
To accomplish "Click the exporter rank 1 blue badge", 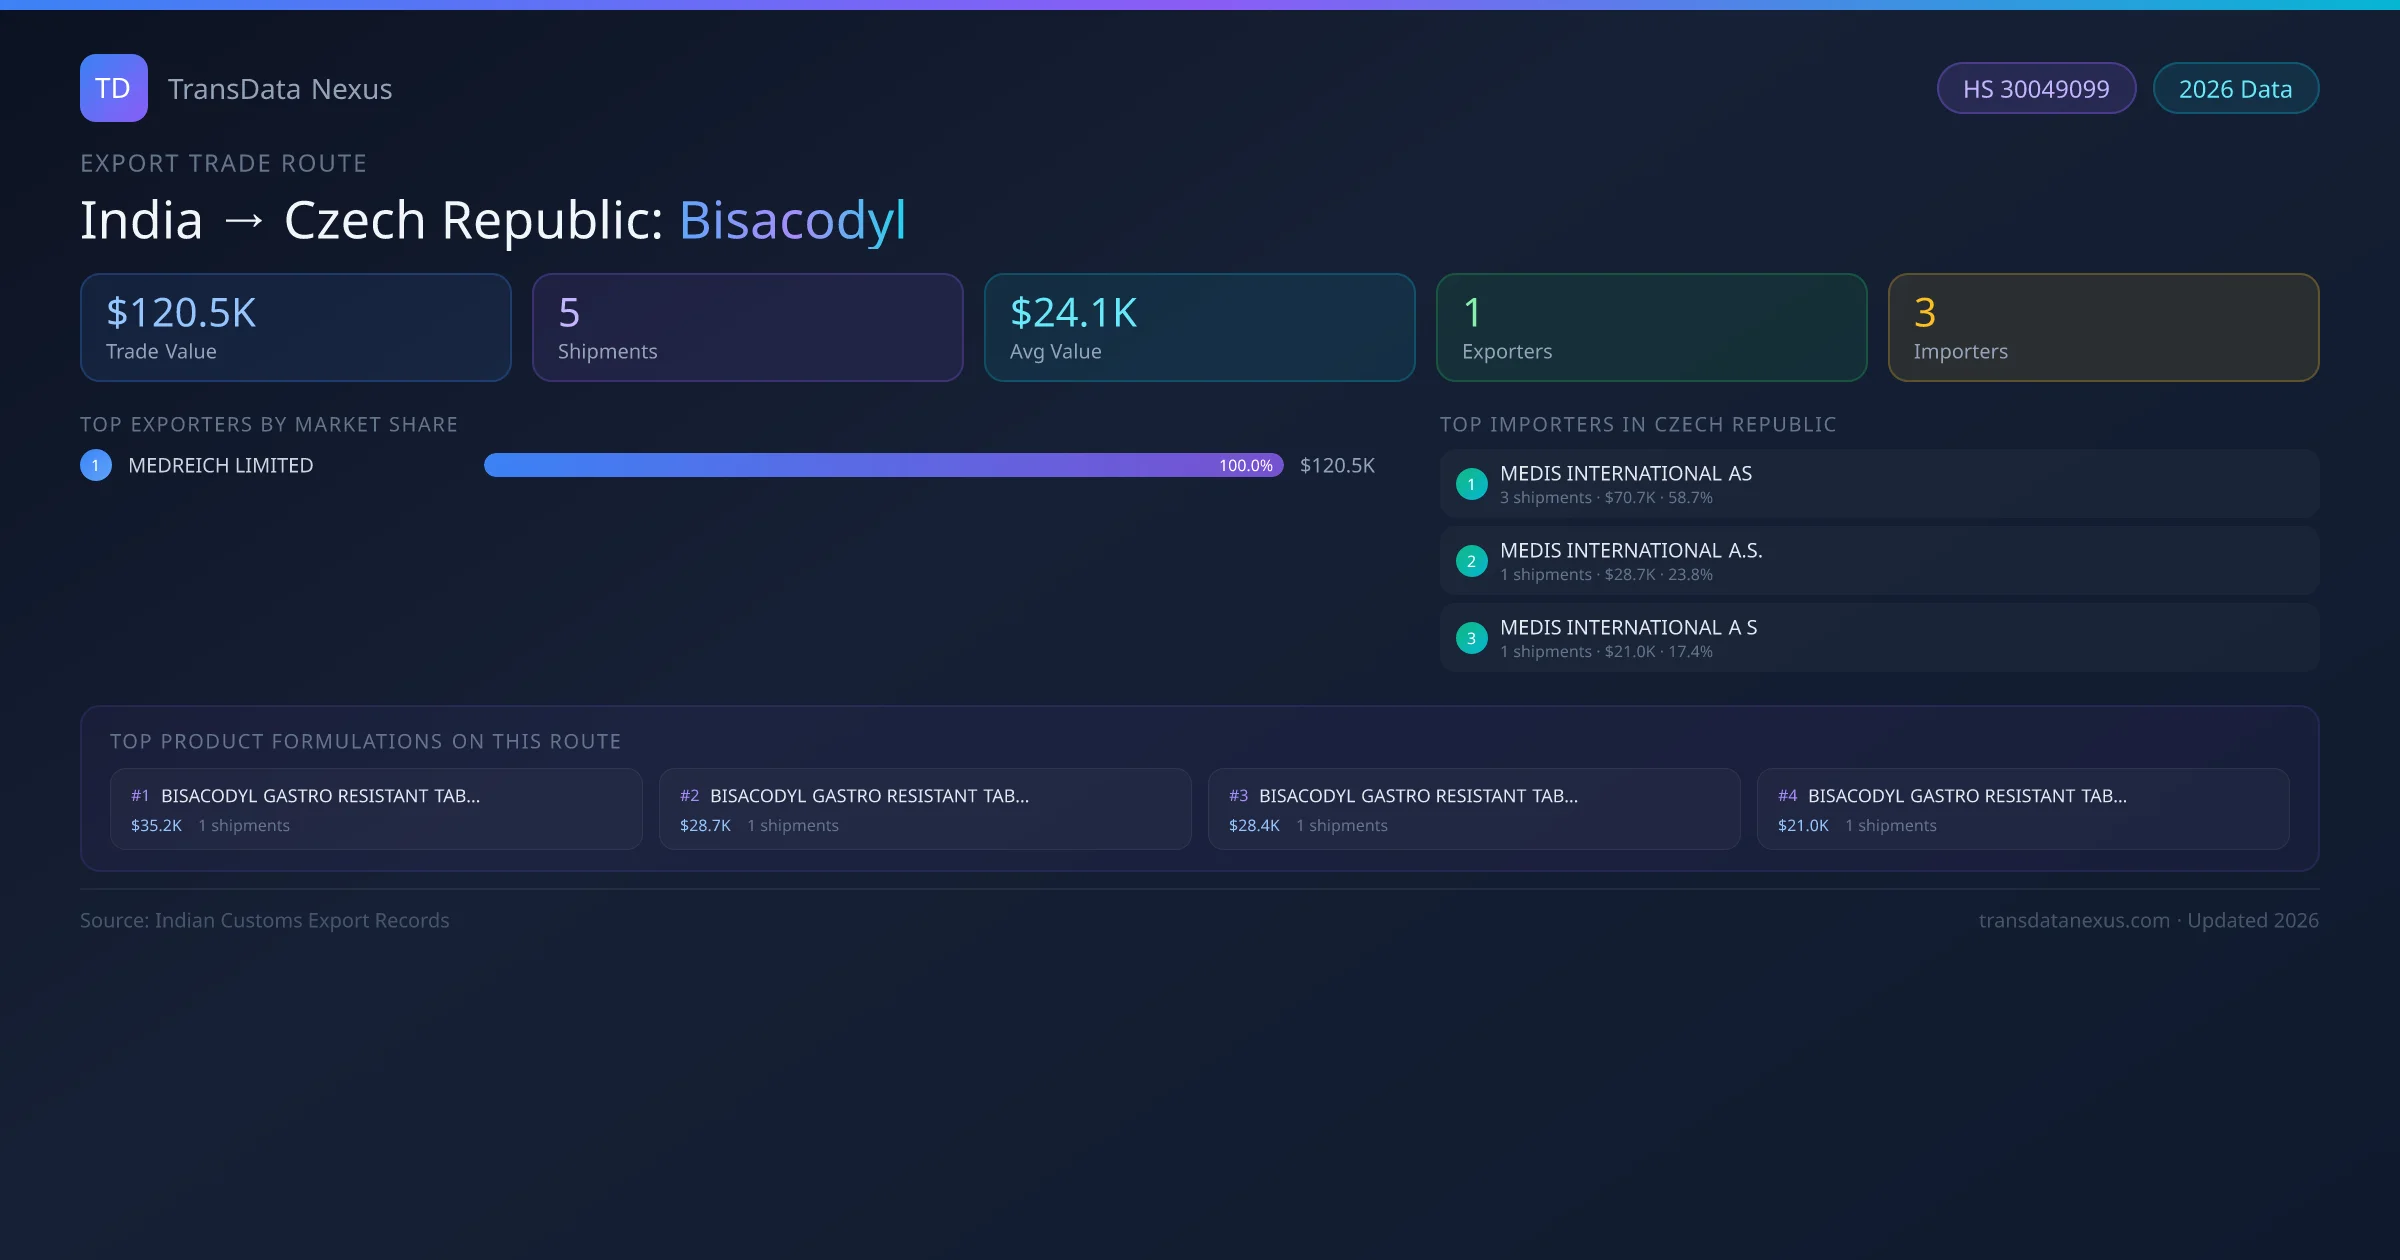I will point(96,465).
